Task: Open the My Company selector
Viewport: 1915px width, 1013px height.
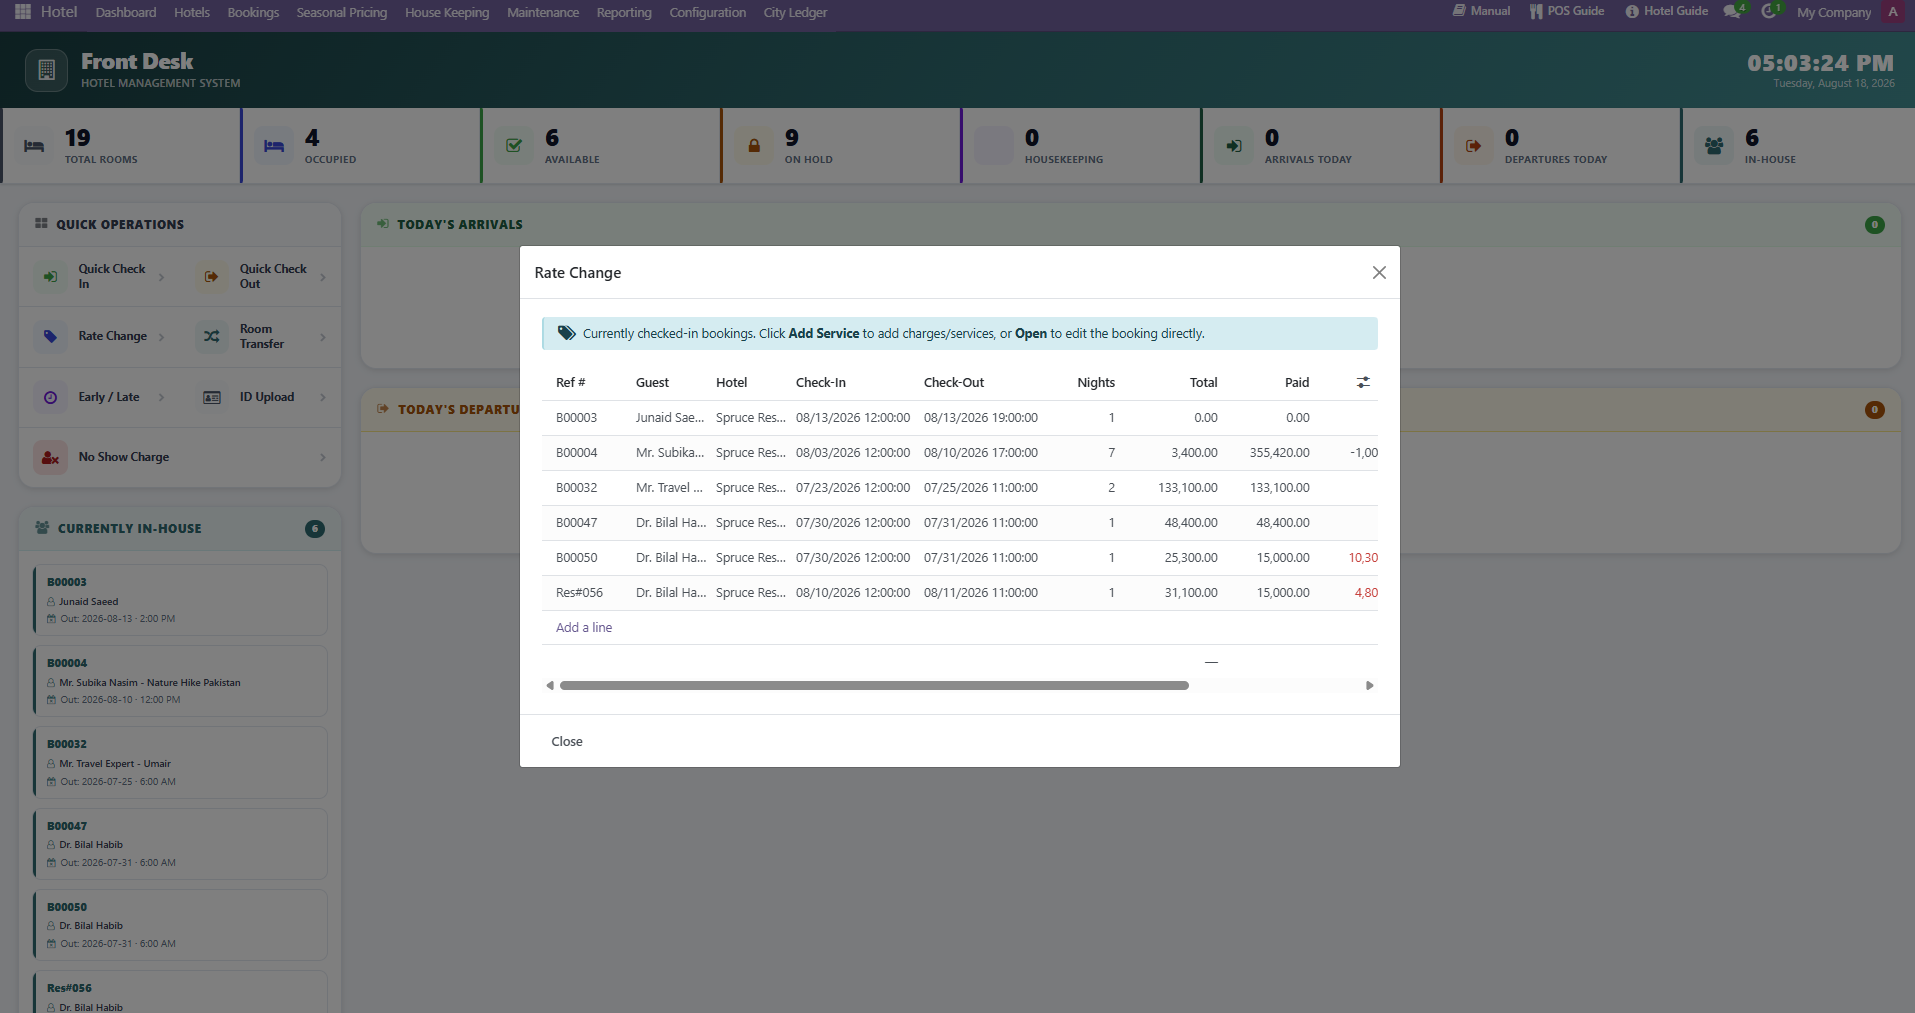Action: point(1833,12)
